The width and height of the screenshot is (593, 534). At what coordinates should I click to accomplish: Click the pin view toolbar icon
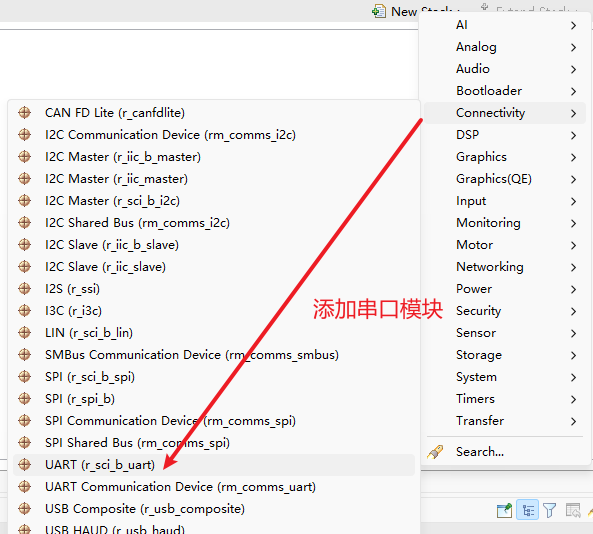click(x=505, y=510)
